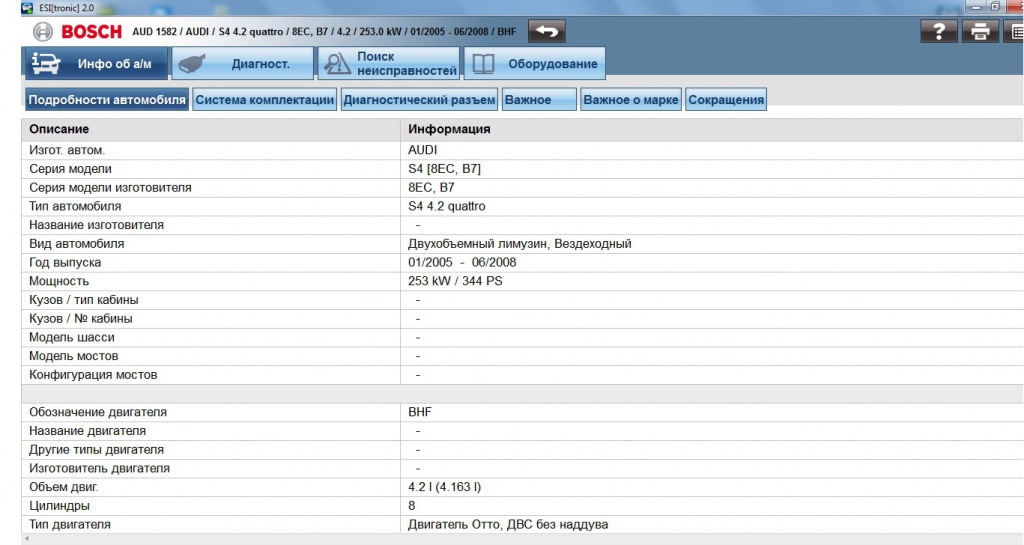The width and height of the screenshot is (1024, 545).
Task: Click the Тип двигателя row label
Action: point(70,525)
